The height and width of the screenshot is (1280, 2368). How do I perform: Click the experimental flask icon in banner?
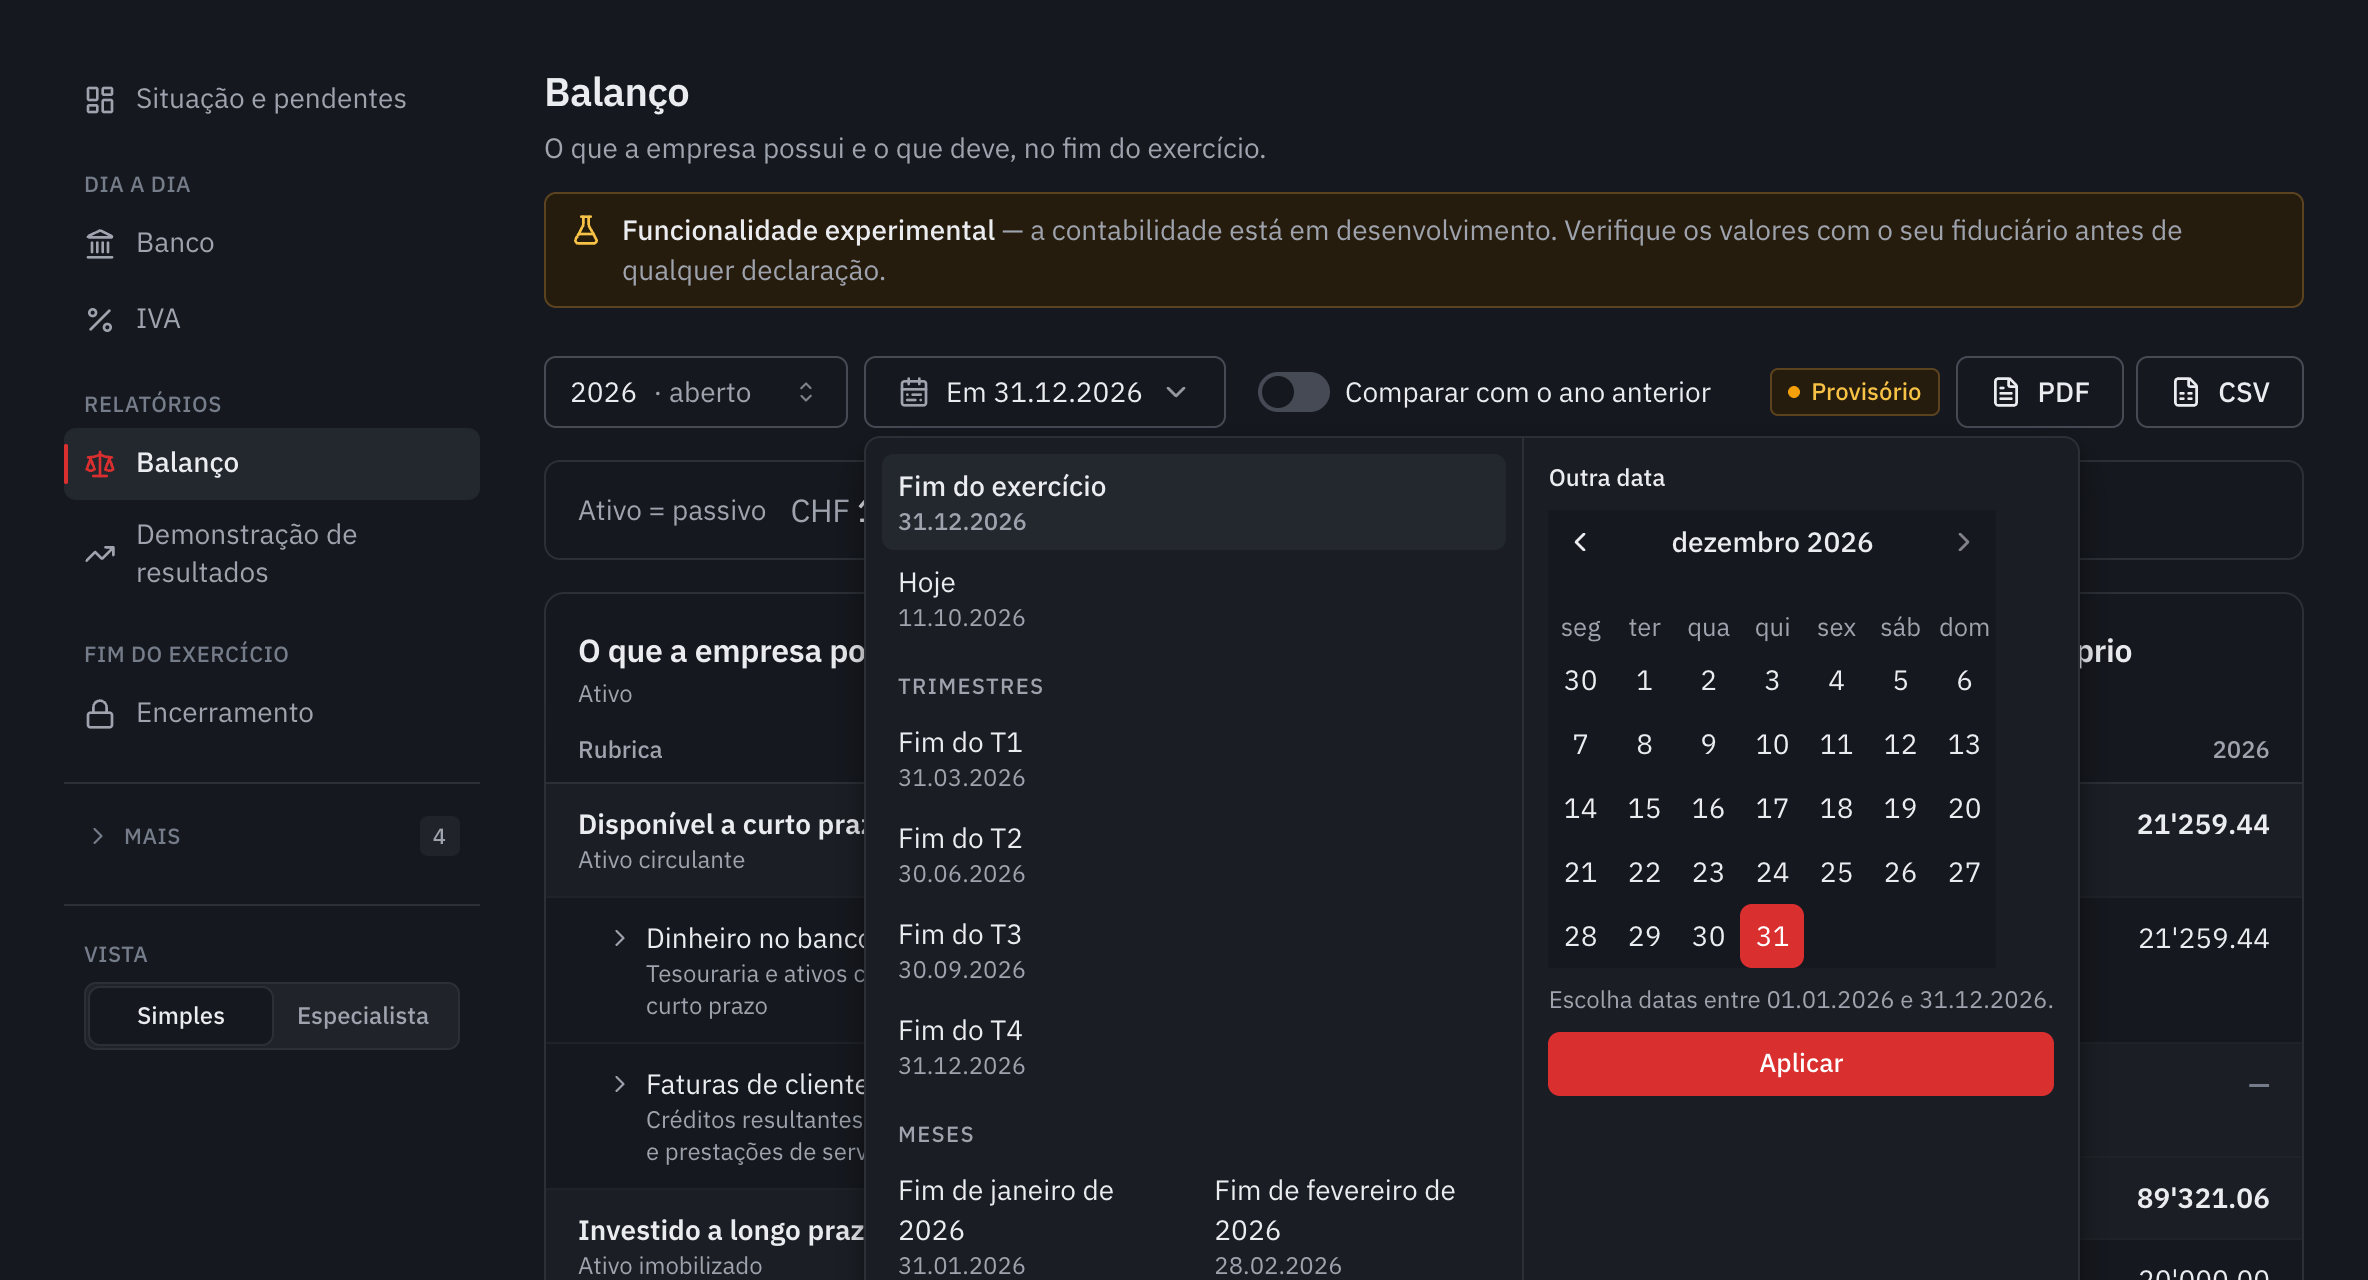point(586,231)
